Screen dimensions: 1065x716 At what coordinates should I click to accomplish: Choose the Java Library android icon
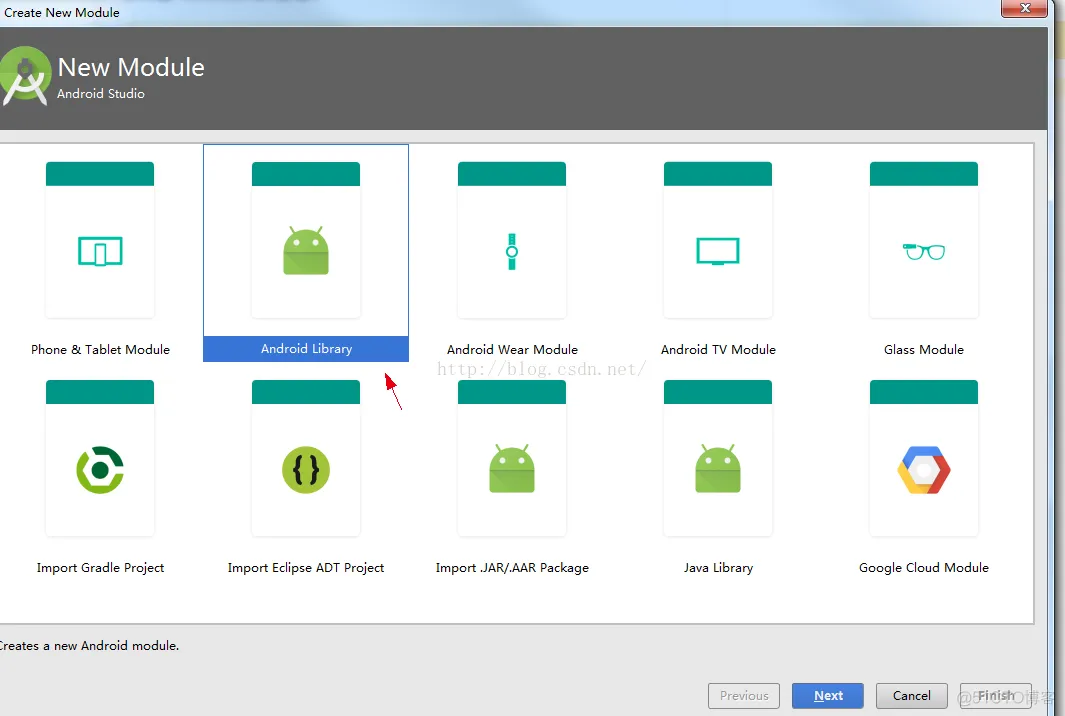(x=718, y=469)
